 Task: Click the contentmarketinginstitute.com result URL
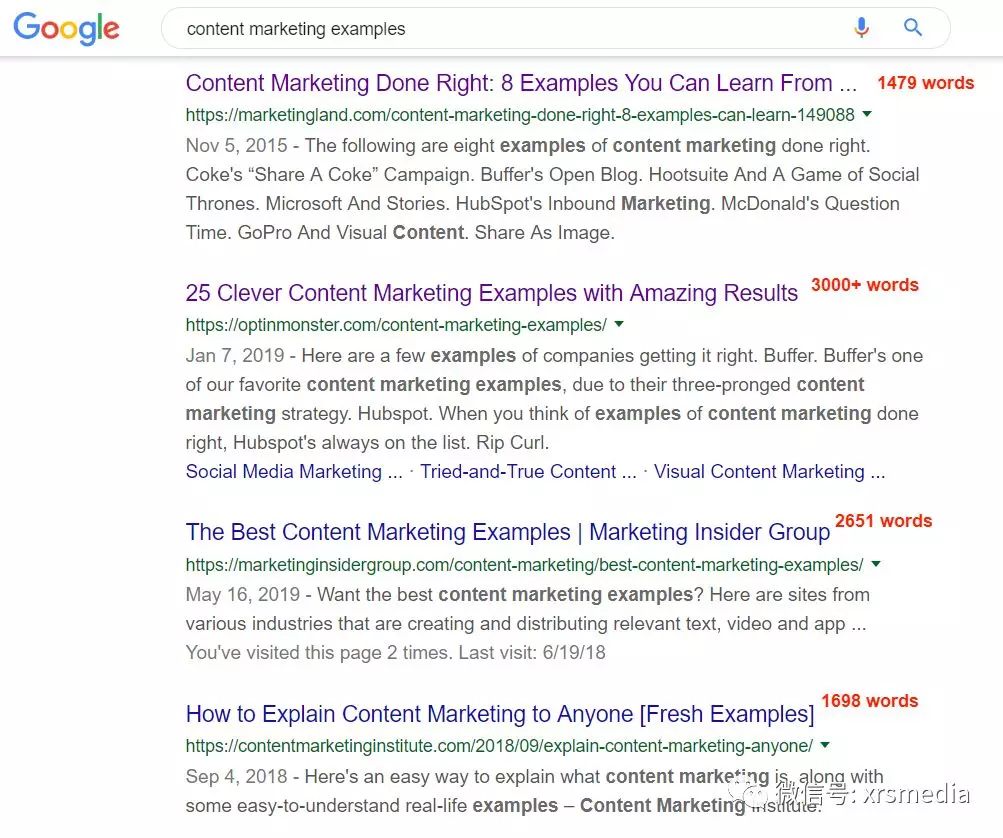(499, 746)
